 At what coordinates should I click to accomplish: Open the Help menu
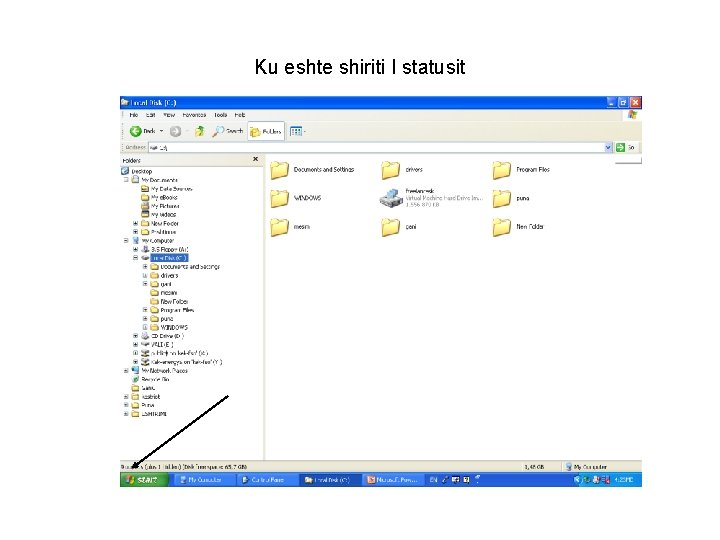240,115
